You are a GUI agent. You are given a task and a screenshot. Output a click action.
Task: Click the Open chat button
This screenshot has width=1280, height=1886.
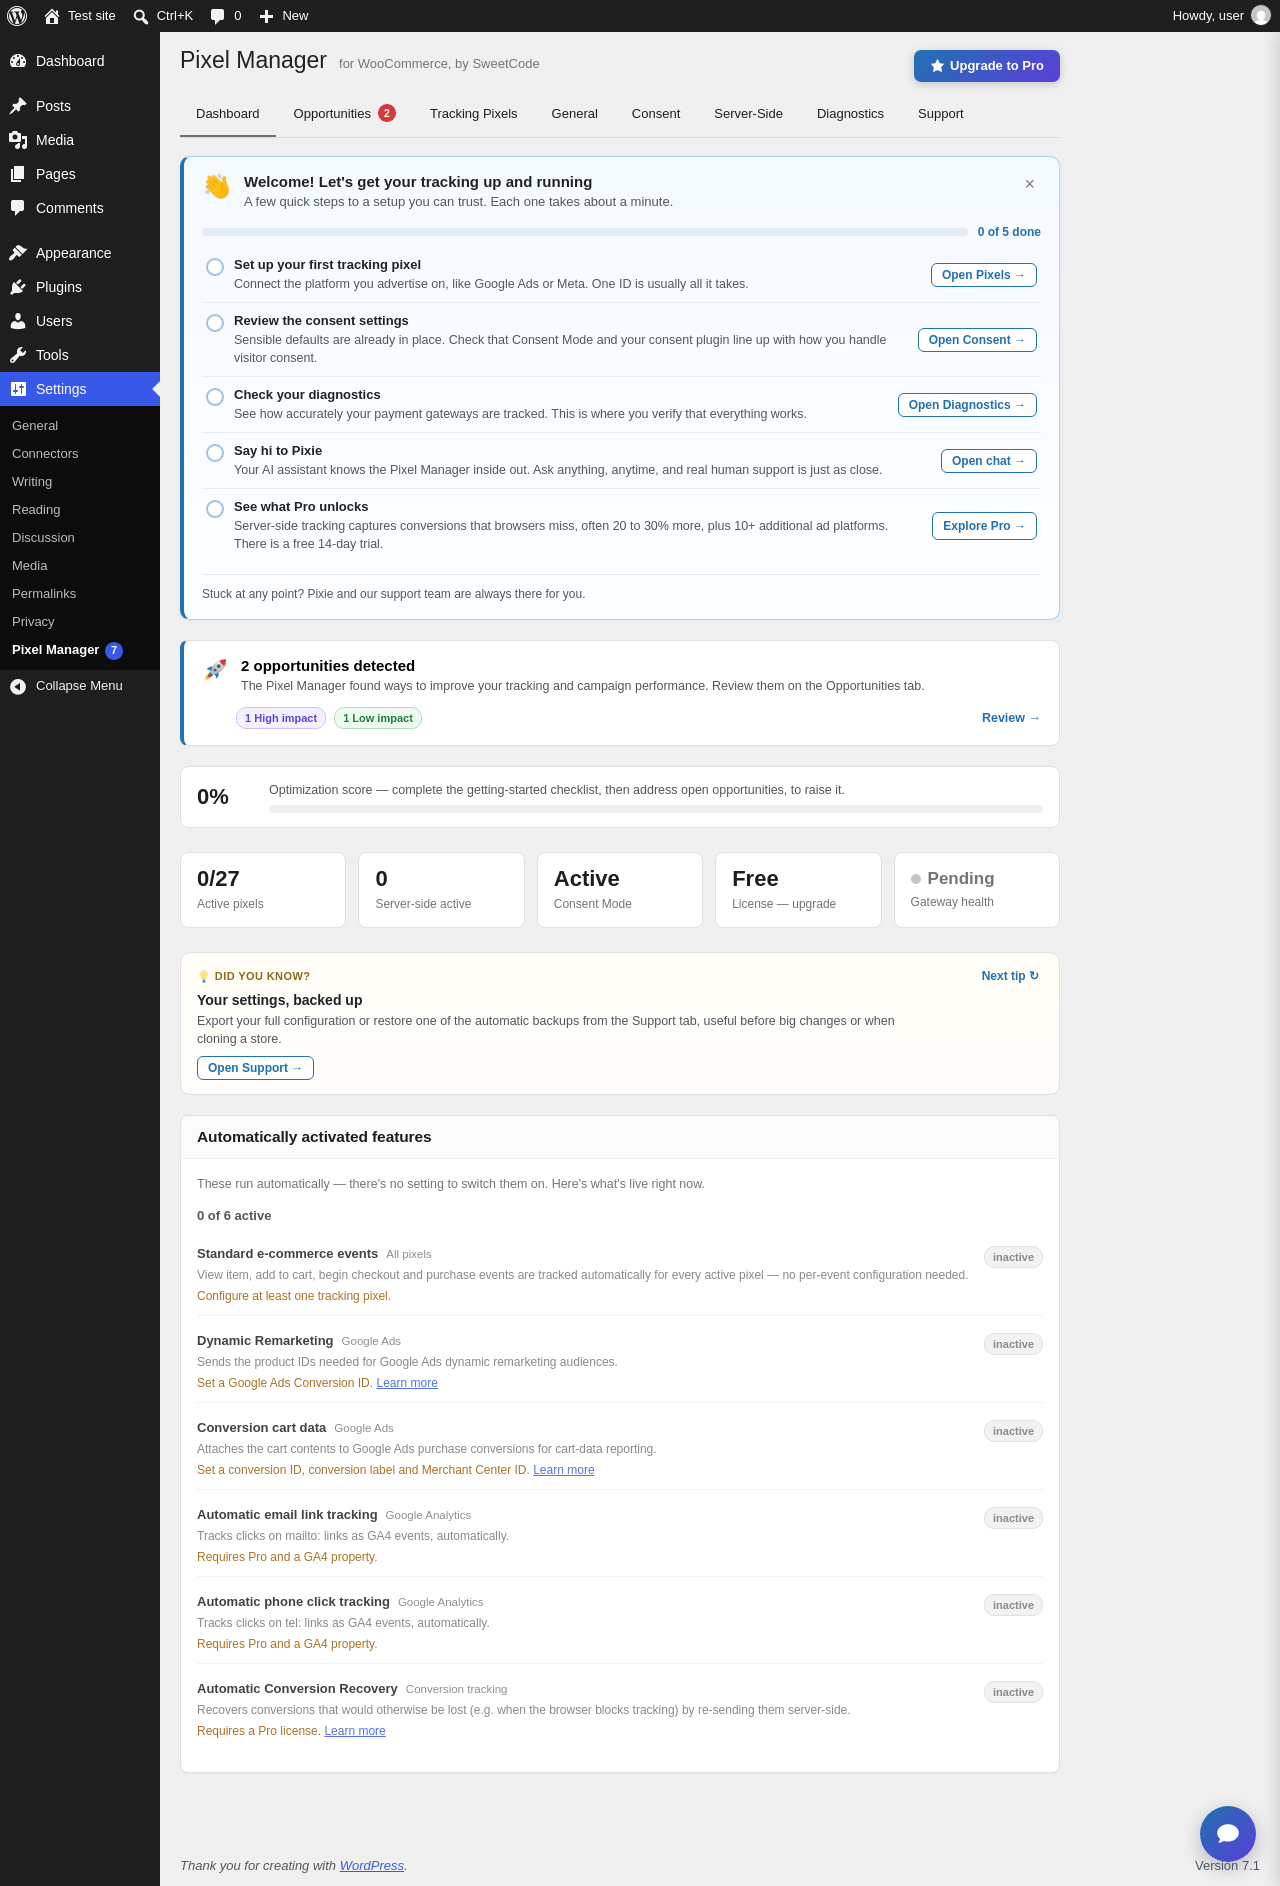pyautogui.click(x=989, y=461)
